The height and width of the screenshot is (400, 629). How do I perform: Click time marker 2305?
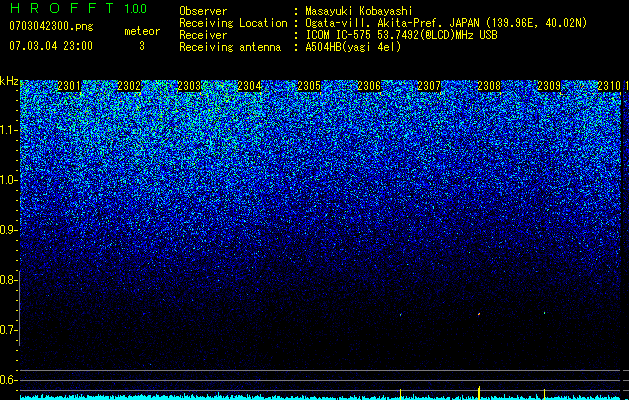pos(309,86)
